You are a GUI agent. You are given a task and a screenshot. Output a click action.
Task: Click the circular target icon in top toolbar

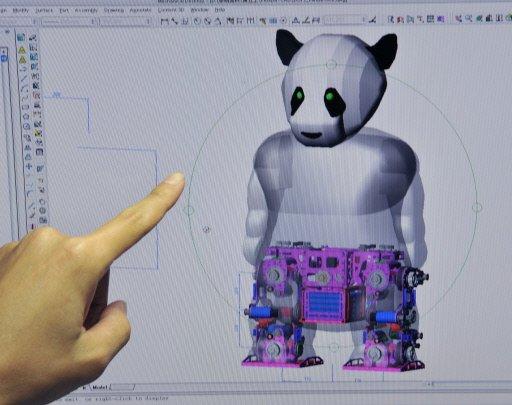[283, 21]
